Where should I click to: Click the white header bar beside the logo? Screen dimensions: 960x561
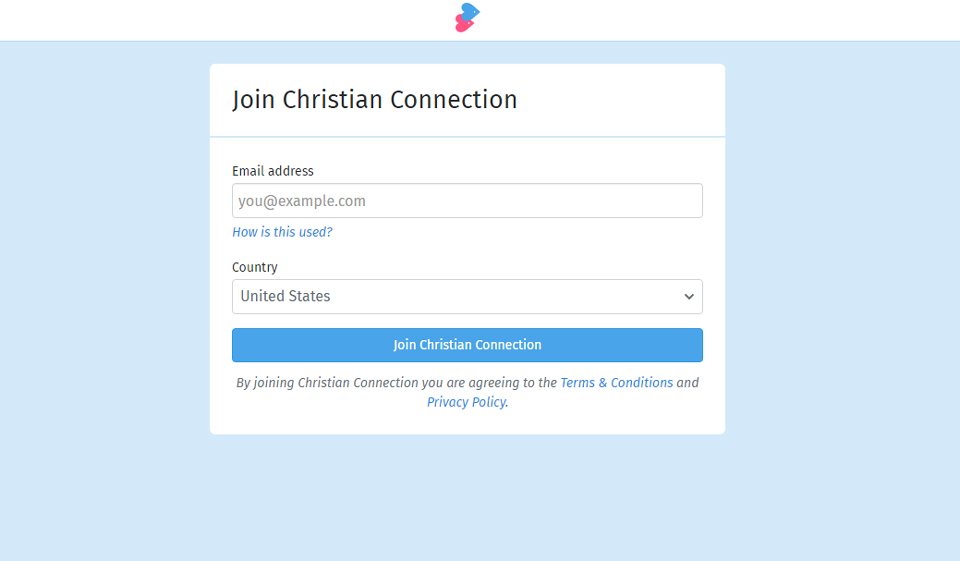(250, 20)
